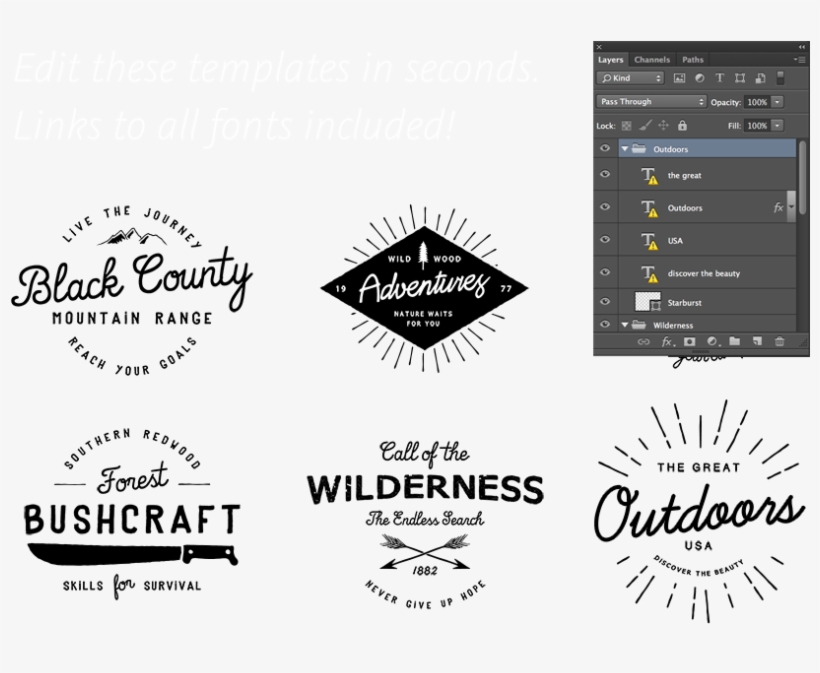Collapse the Wilderness group triangle
Viewport: 820px width, 673px height.
click(624, 325)
